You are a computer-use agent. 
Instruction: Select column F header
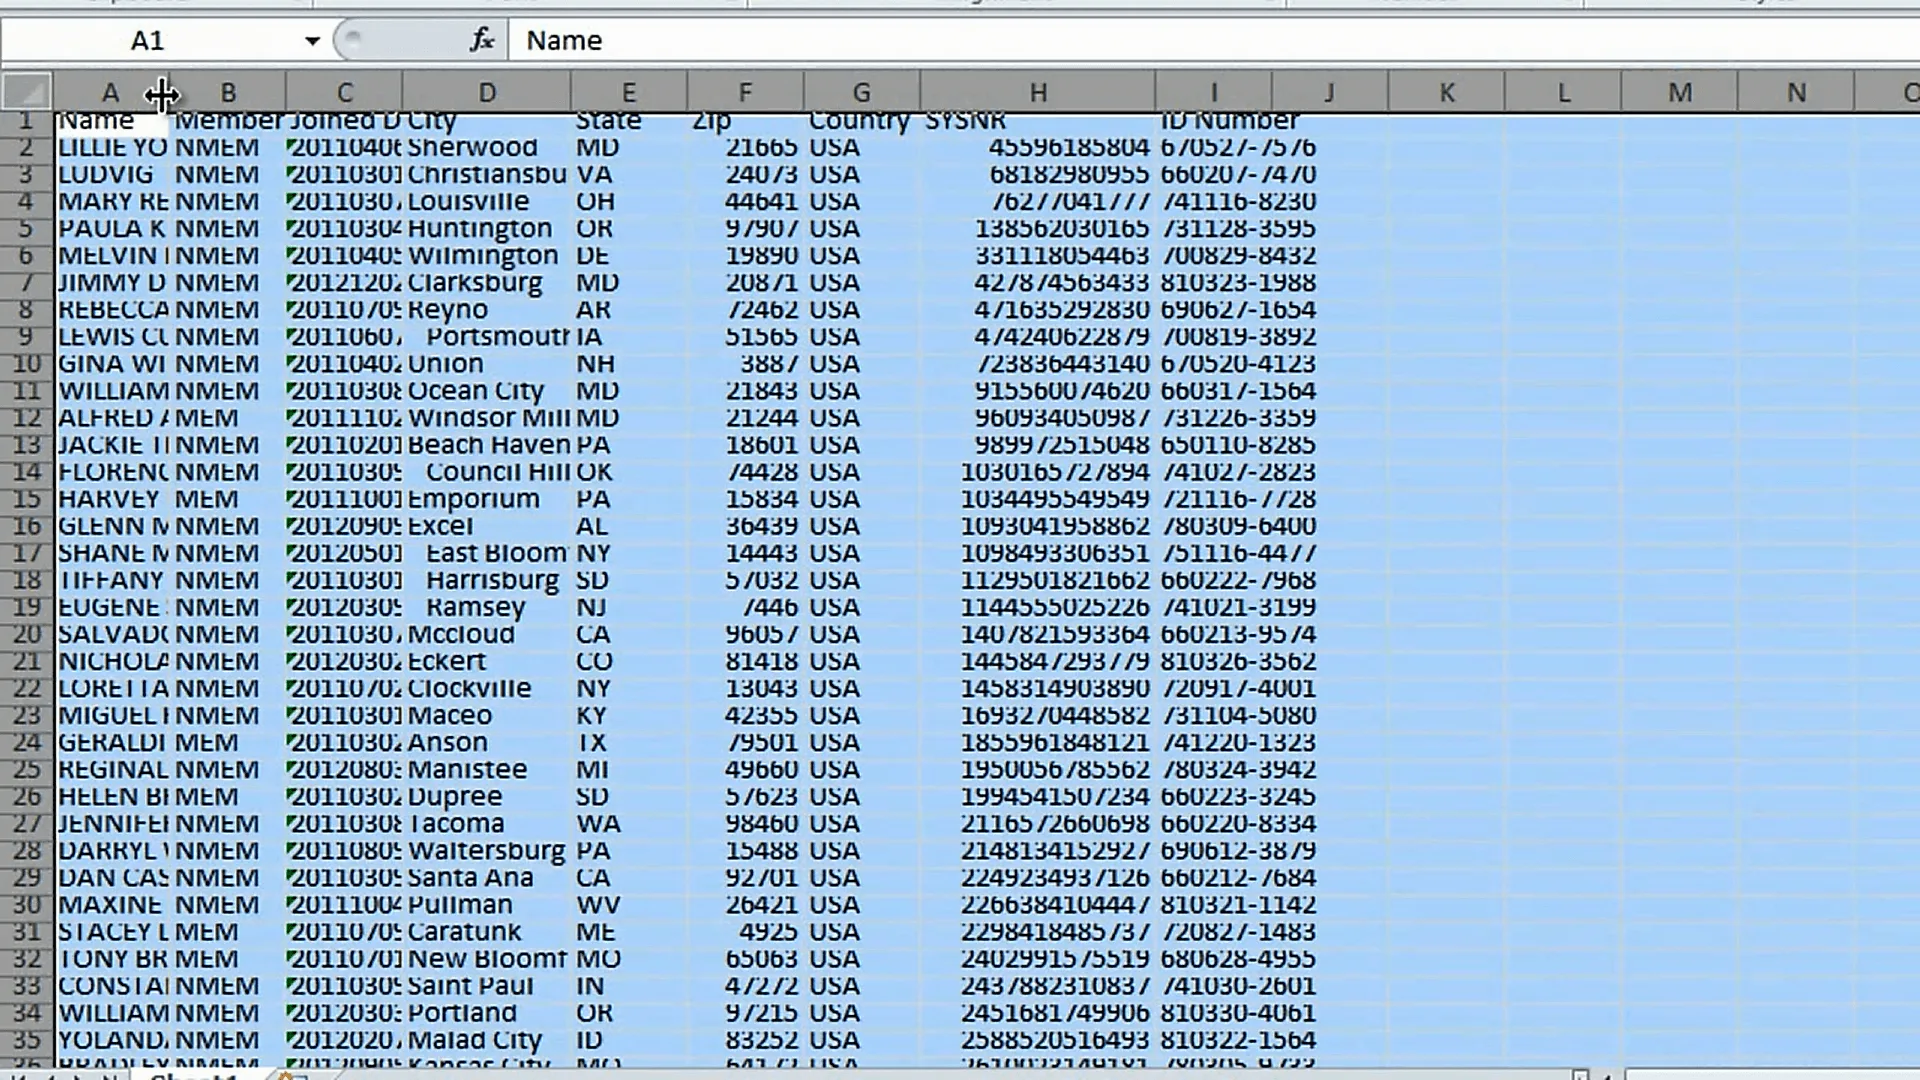coord(745,92)
